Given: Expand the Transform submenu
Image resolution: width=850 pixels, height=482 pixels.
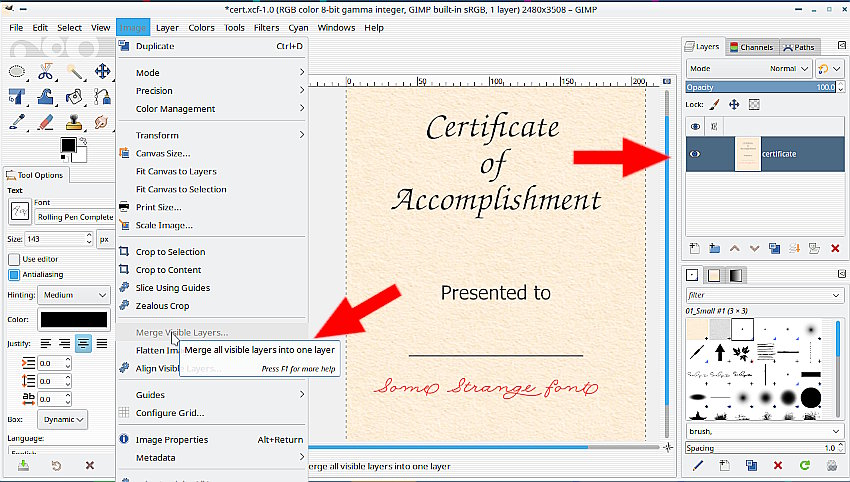Looking at the screenshot, I should point(212,135).
